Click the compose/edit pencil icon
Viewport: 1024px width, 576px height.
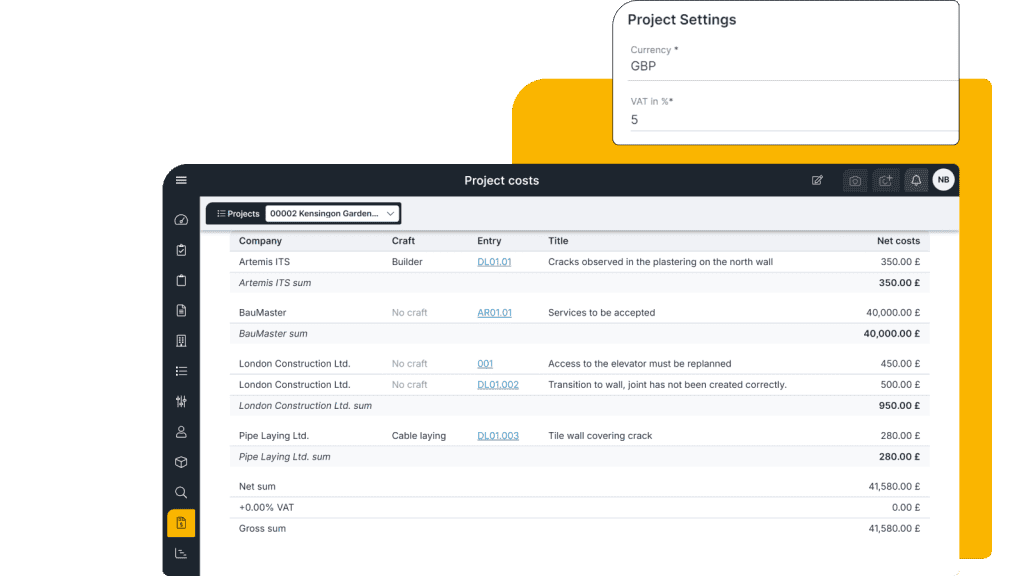817,180
